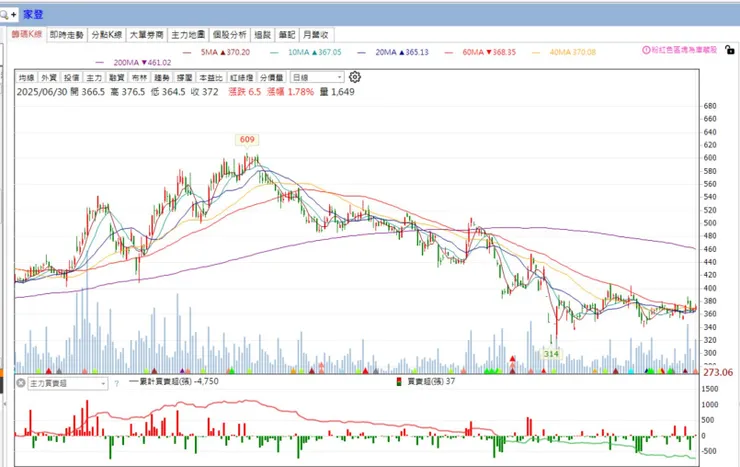
Task: Open the 主力買賣超 indicator dropdown
Action: pyautogui.click(x=67, y=384)
